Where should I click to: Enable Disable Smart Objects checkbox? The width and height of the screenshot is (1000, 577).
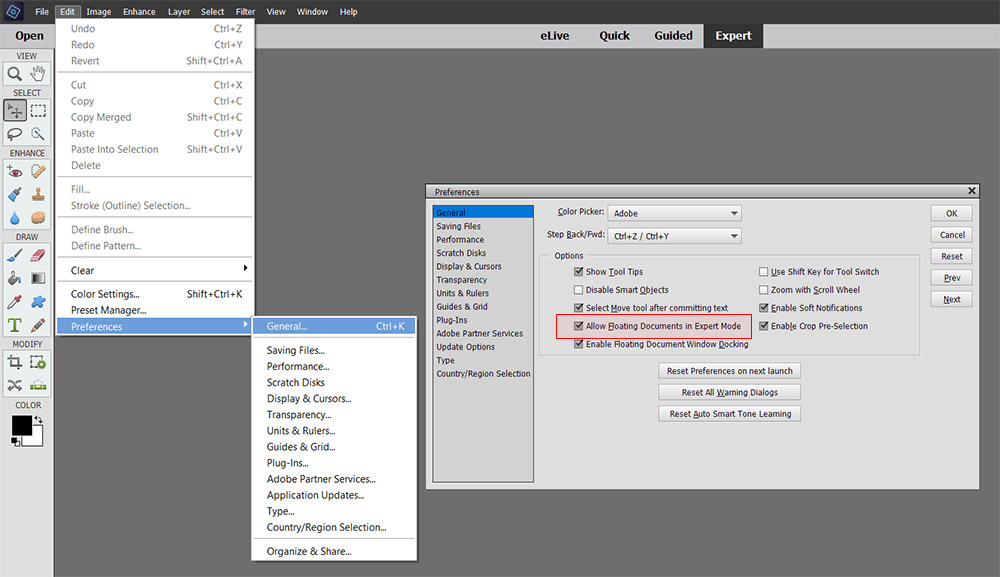578,289
